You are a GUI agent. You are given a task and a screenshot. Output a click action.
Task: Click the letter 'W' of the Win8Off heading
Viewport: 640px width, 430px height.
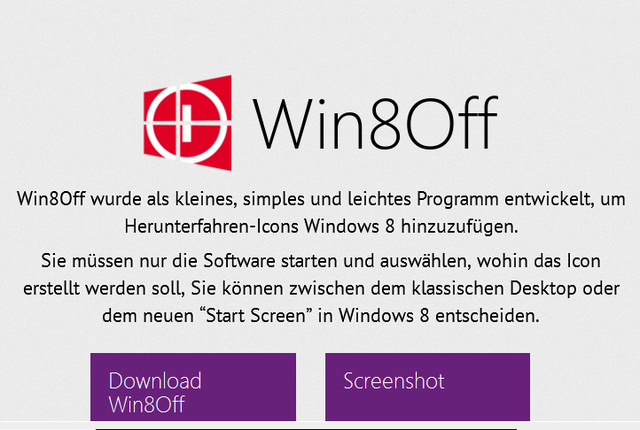(280, 124)
